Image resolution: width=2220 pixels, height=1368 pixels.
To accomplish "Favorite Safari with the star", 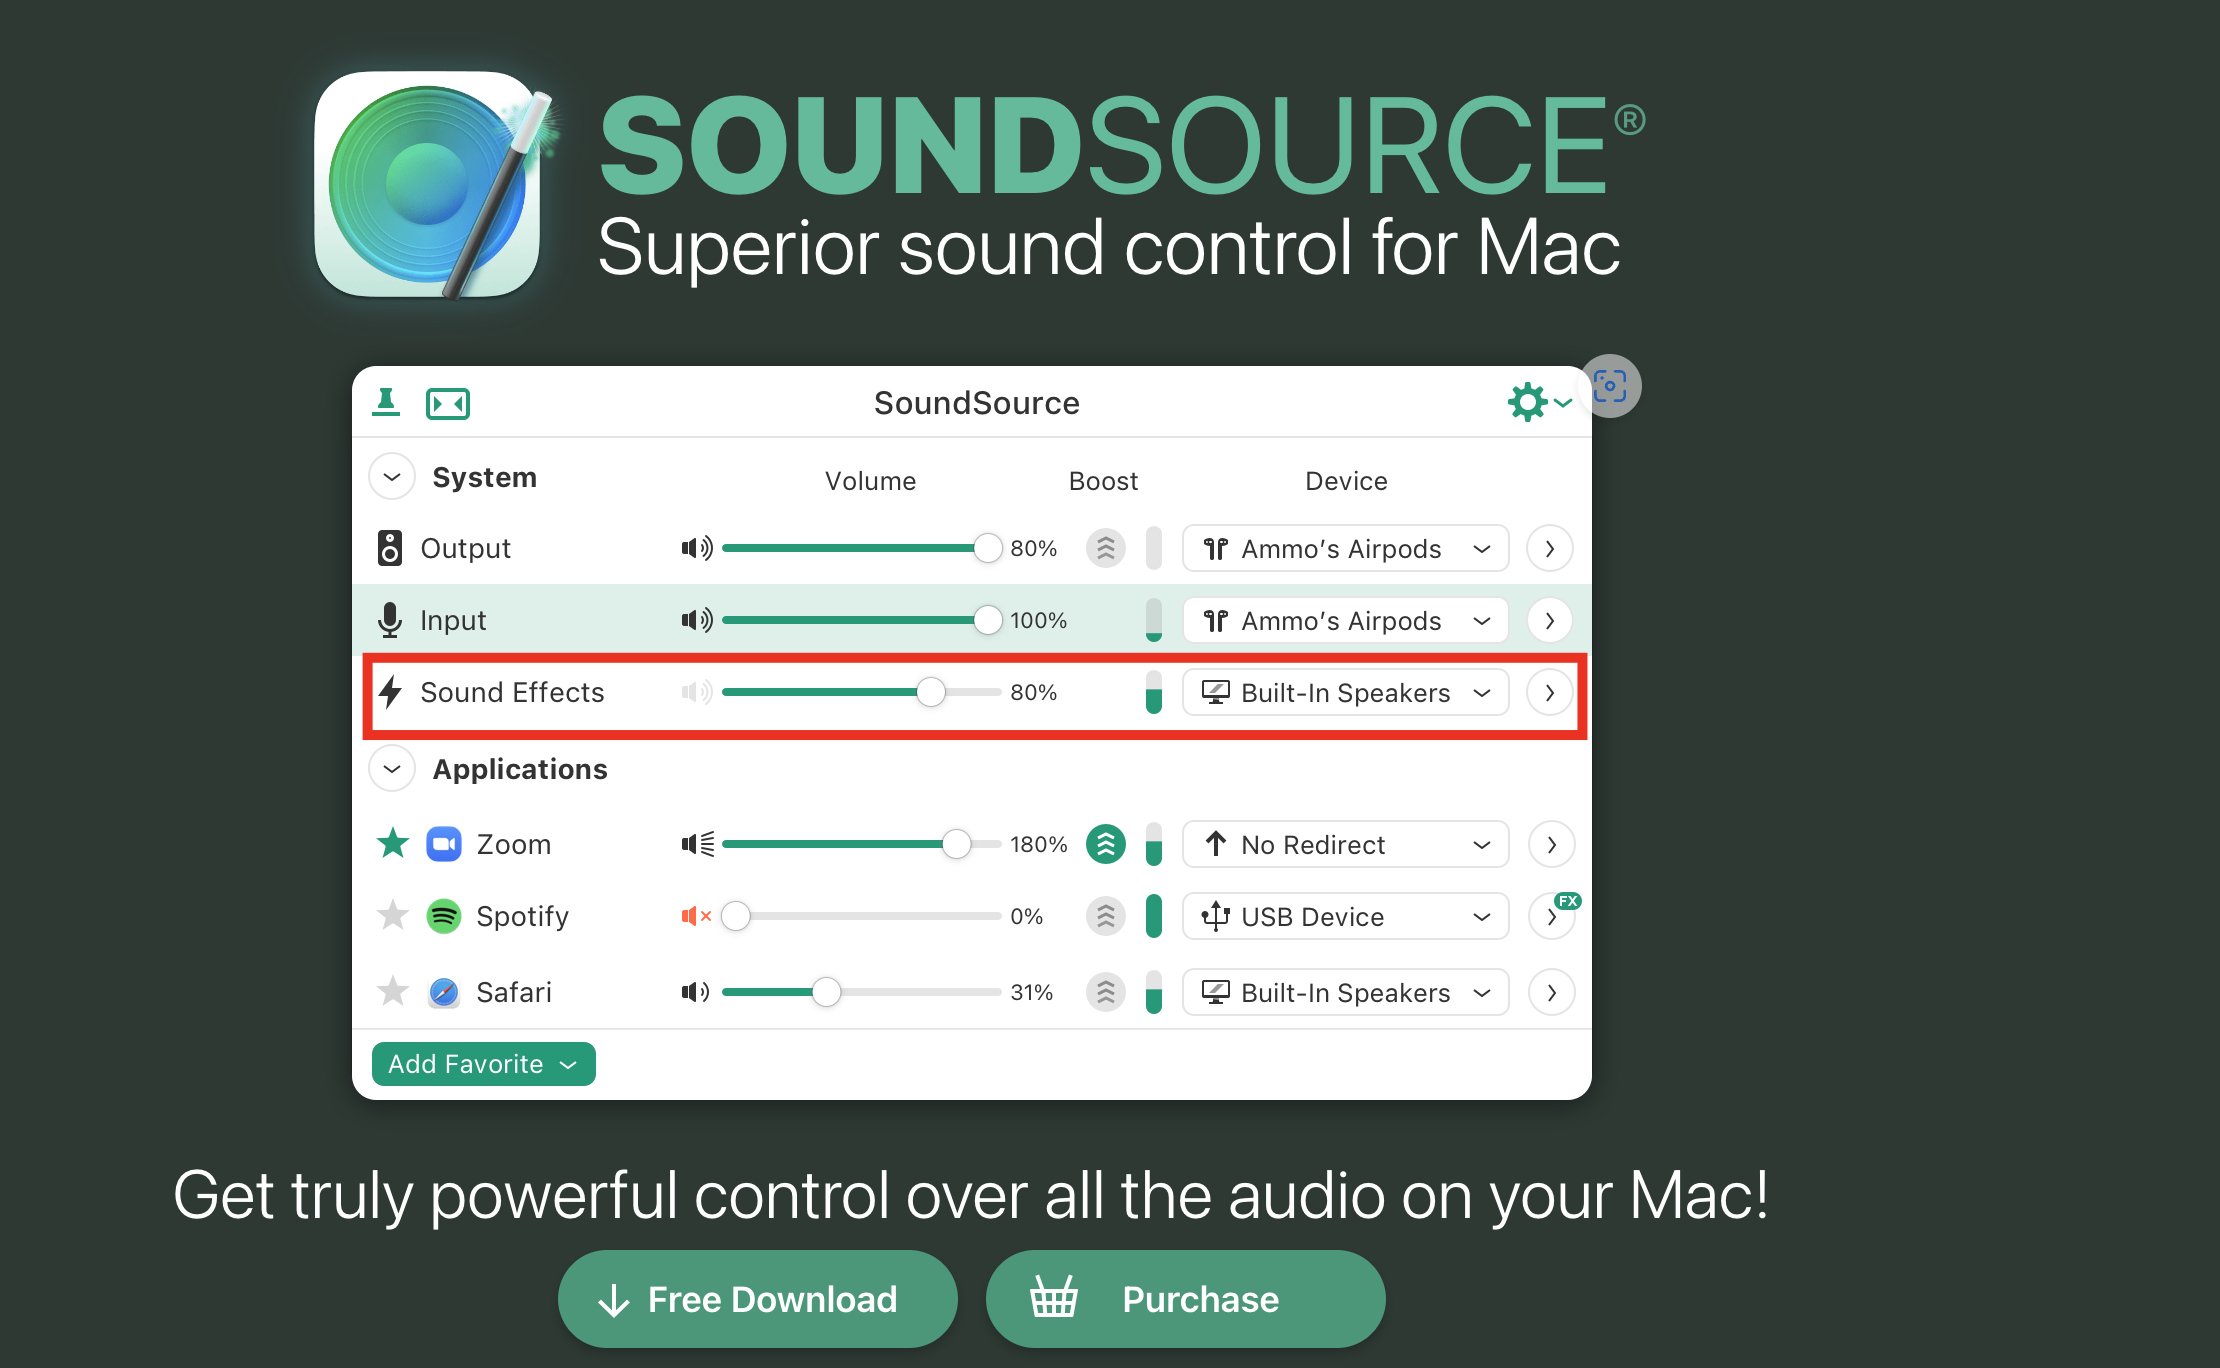I will [x=393, y=991].
